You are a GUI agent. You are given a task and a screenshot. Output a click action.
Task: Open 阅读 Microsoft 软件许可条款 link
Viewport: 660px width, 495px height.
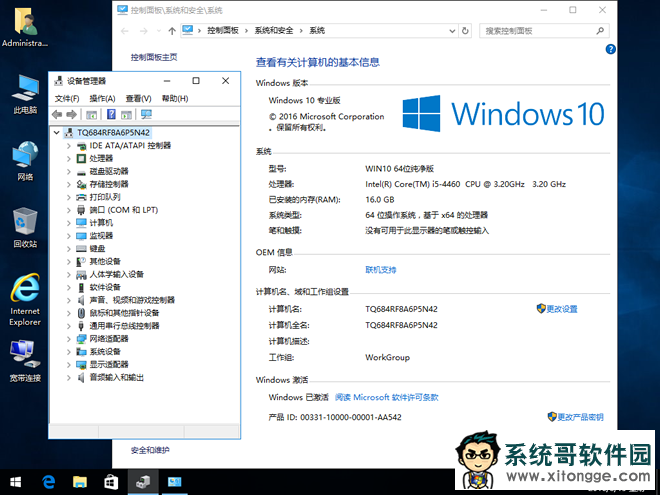386,397
